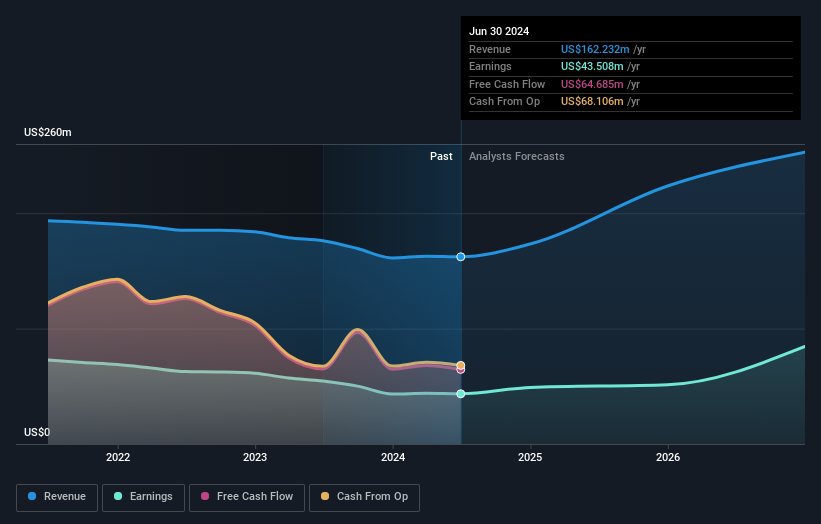Select the 2025 x-axis label
The width and height of the screenshot is (821, 524).
tap(530, 457)
